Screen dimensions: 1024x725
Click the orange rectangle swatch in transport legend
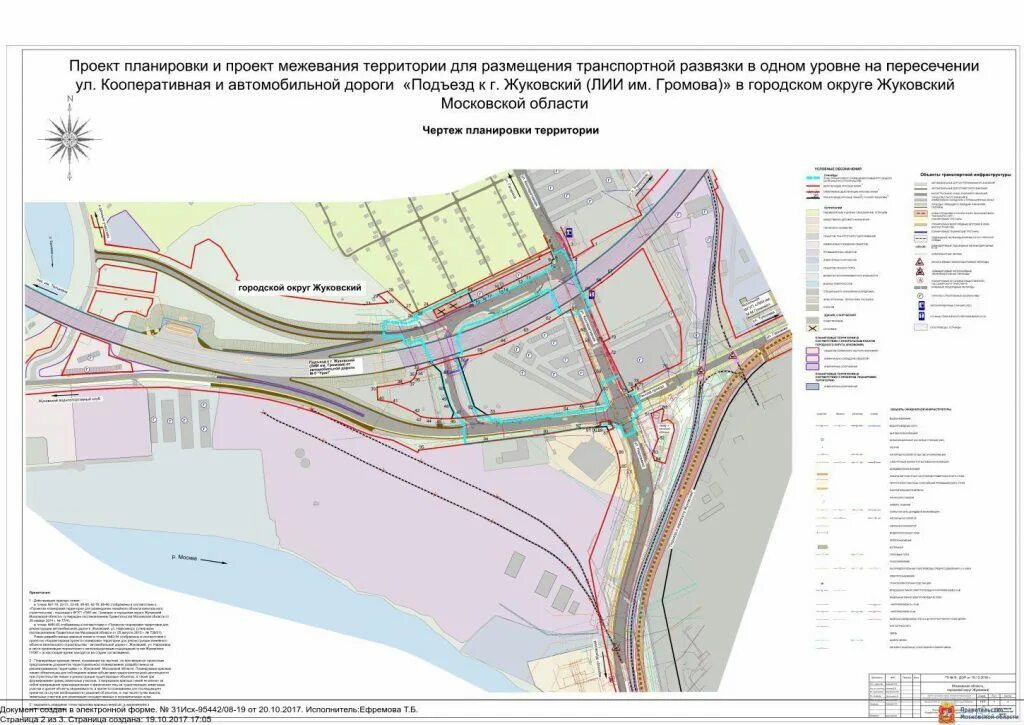pyautogui.click(x=921, y=214)
